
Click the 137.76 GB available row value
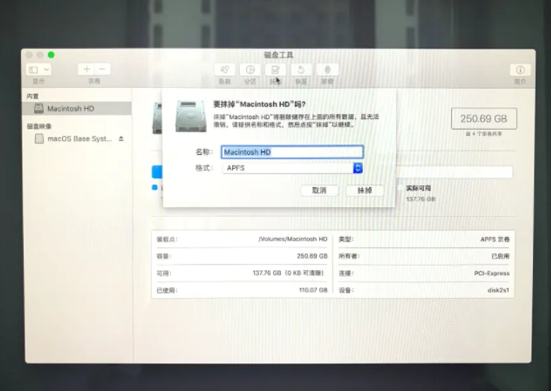(288, 273)
